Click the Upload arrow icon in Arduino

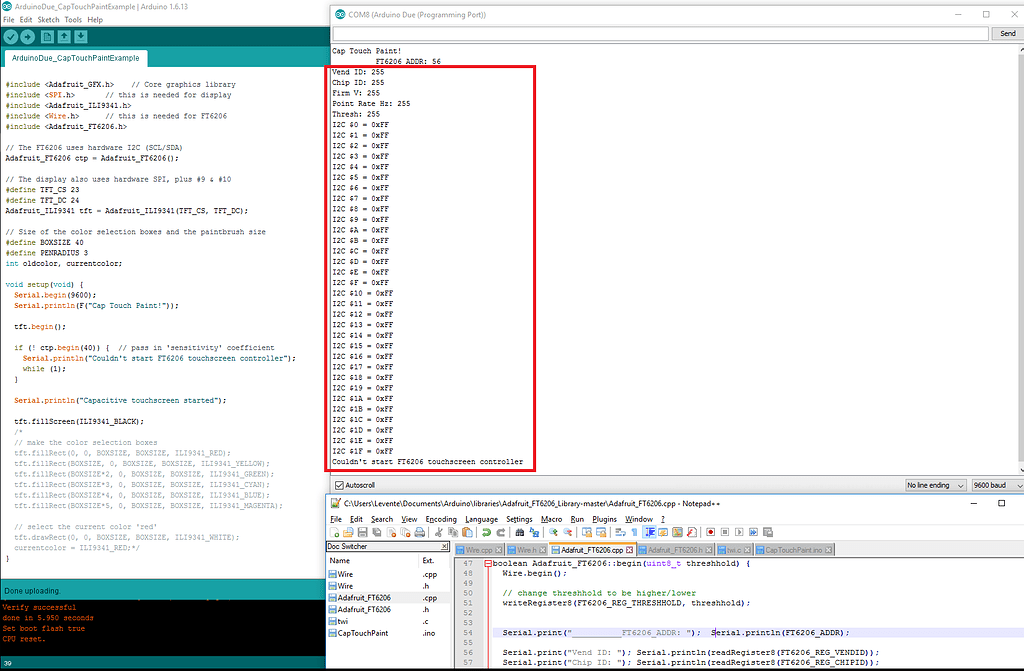tap(27, 37)
